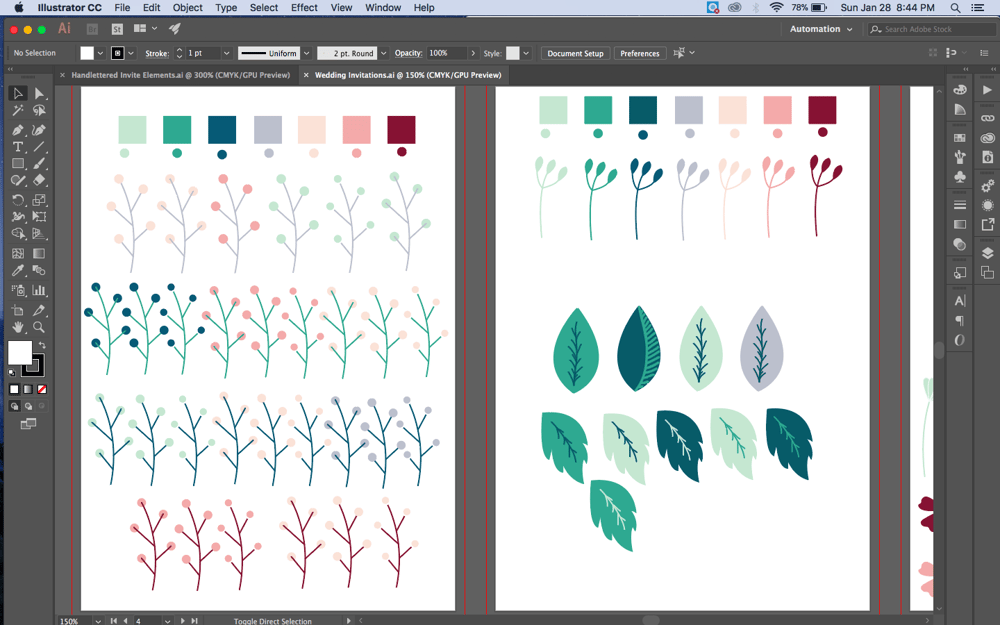This screenshot has width=1000, height=625.
Task: Select the Magic Wand tool
Action: 18,110
